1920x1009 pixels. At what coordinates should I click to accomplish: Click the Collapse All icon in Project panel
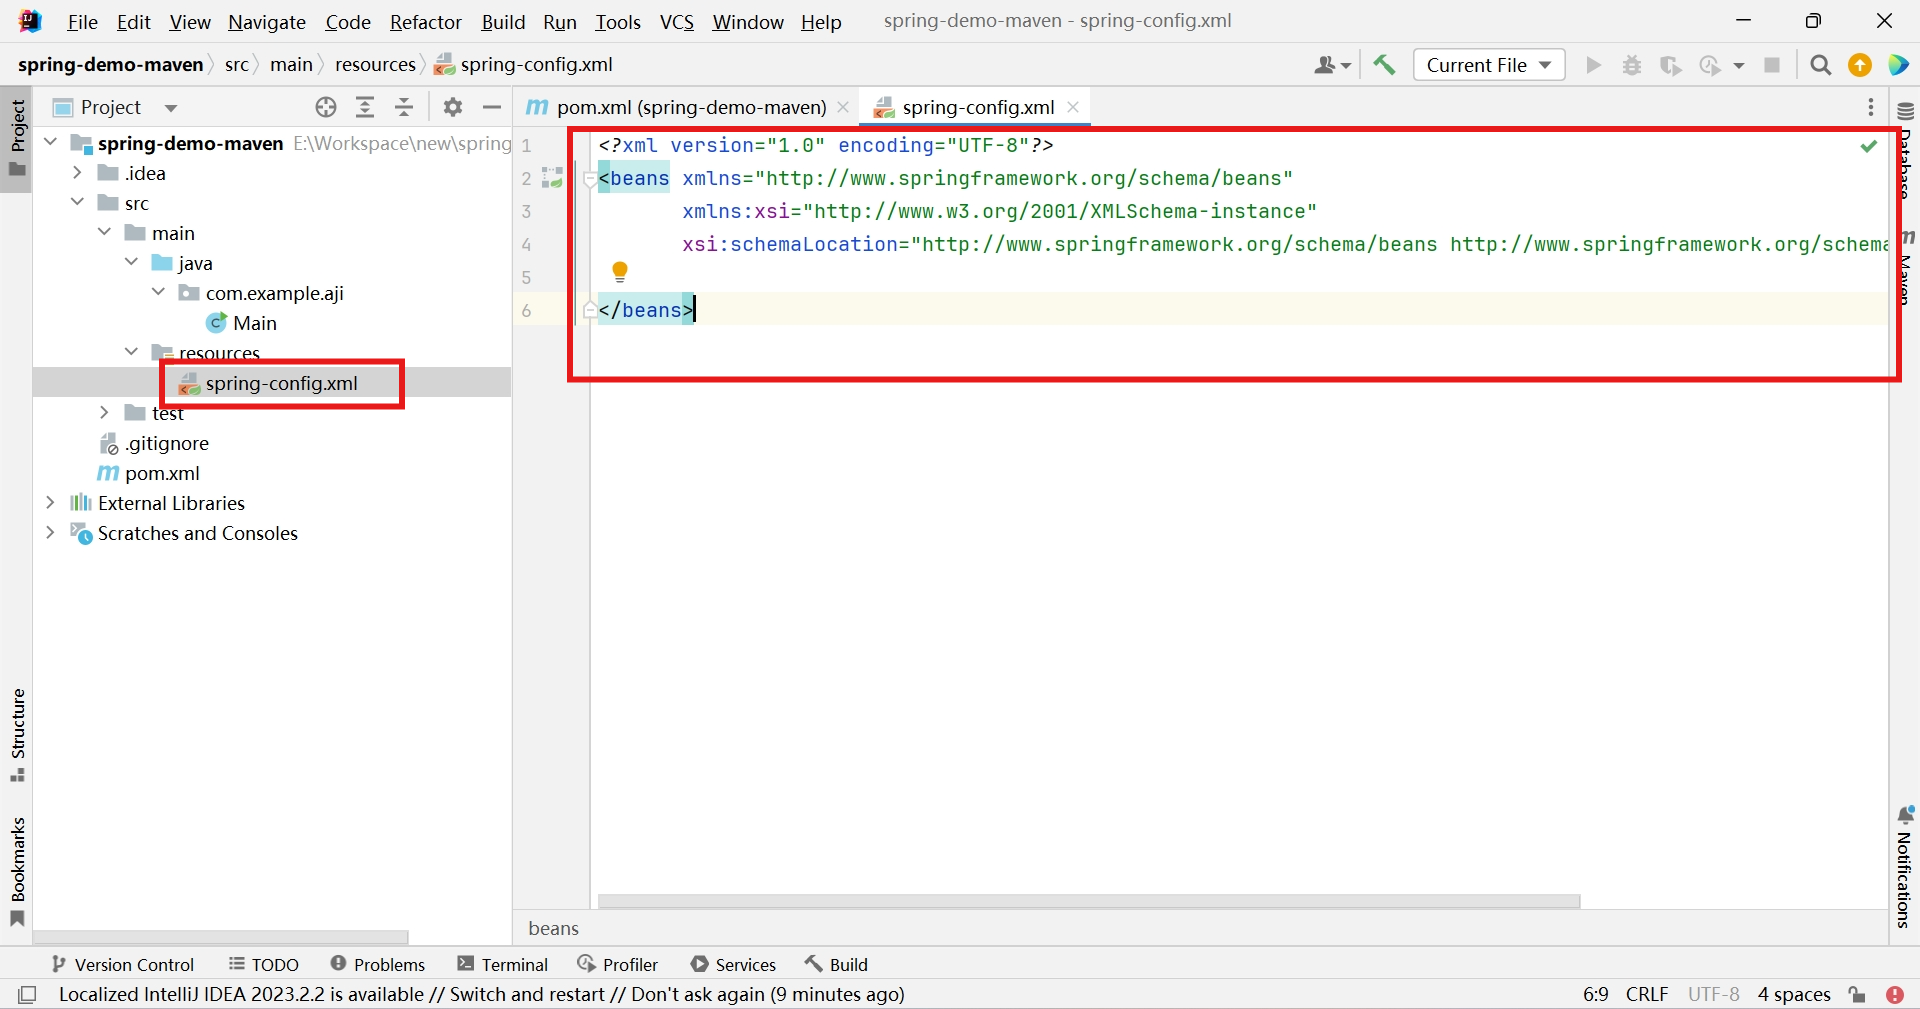coord(404,107)
